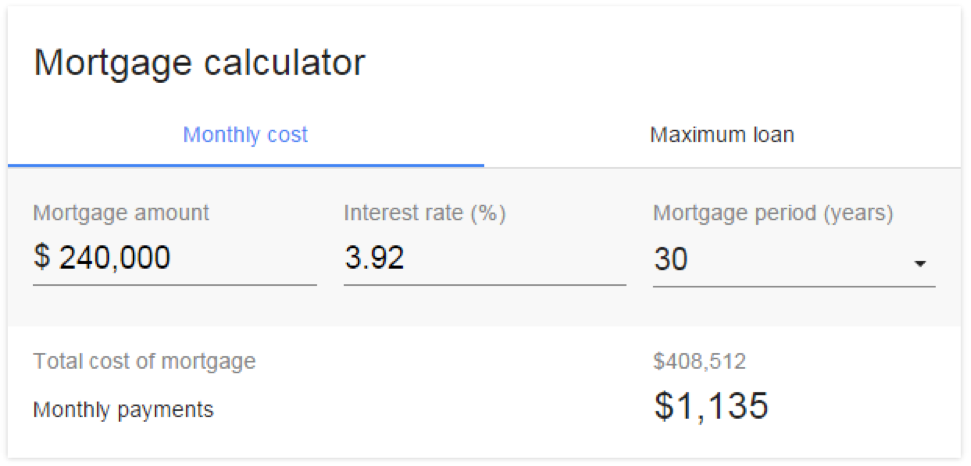Open the Maximum loan tab
Screen dimensions: 971x466
pyautogui.click(x=722, y=135)
